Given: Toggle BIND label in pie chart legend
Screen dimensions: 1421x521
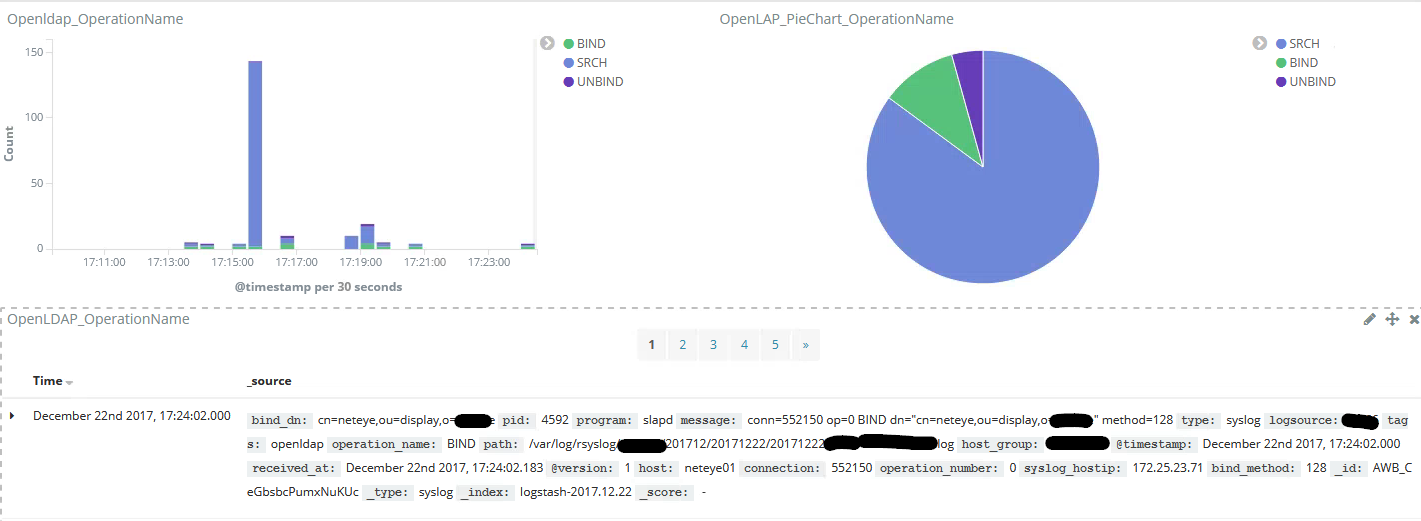Looking at the screenshot, I should (1304, 63).
